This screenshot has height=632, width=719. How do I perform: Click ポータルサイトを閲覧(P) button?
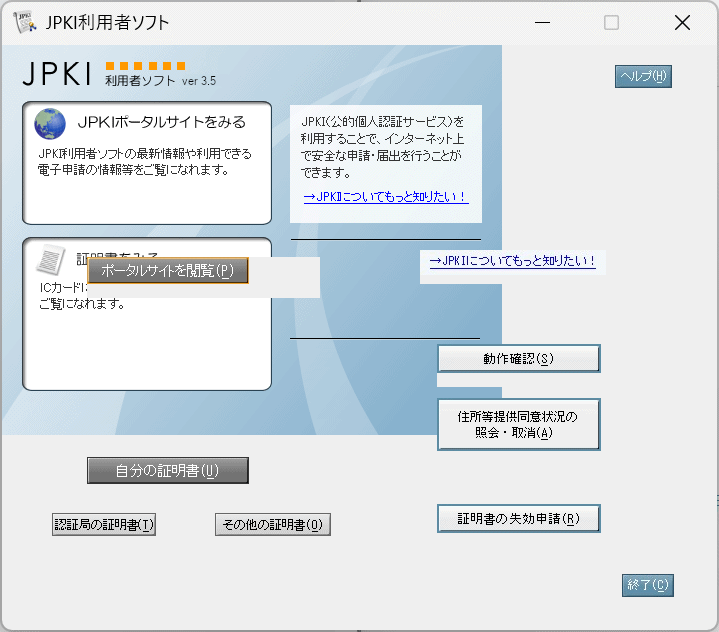click(168, 271)
